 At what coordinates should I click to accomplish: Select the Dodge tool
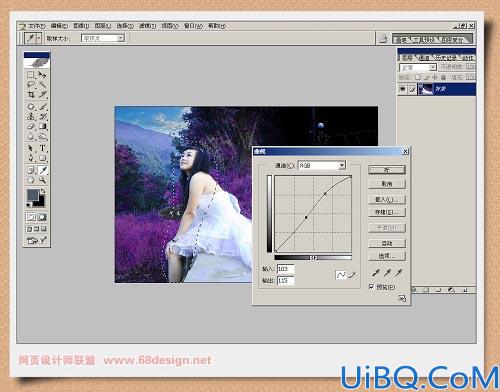pyautogui.click(x=42, y=136)
